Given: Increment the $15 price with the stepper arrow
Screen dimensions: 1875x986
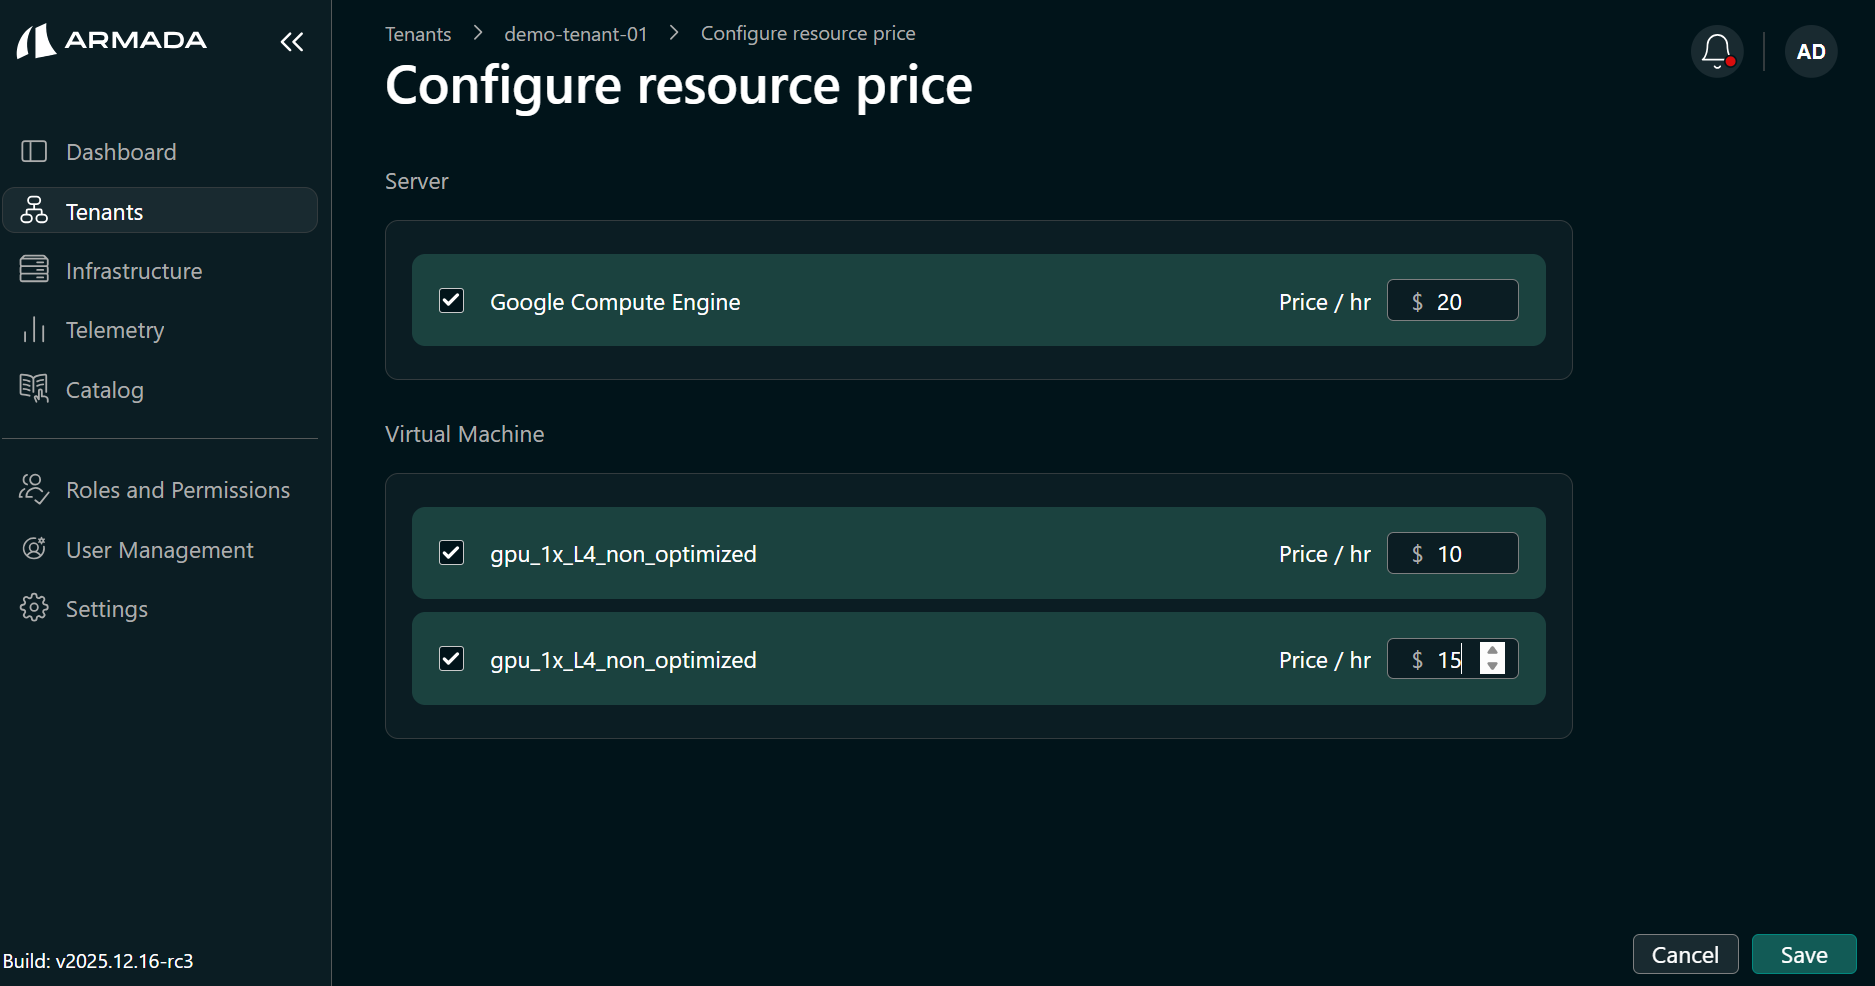Looking at the screenshot, I should point(1494,651).
